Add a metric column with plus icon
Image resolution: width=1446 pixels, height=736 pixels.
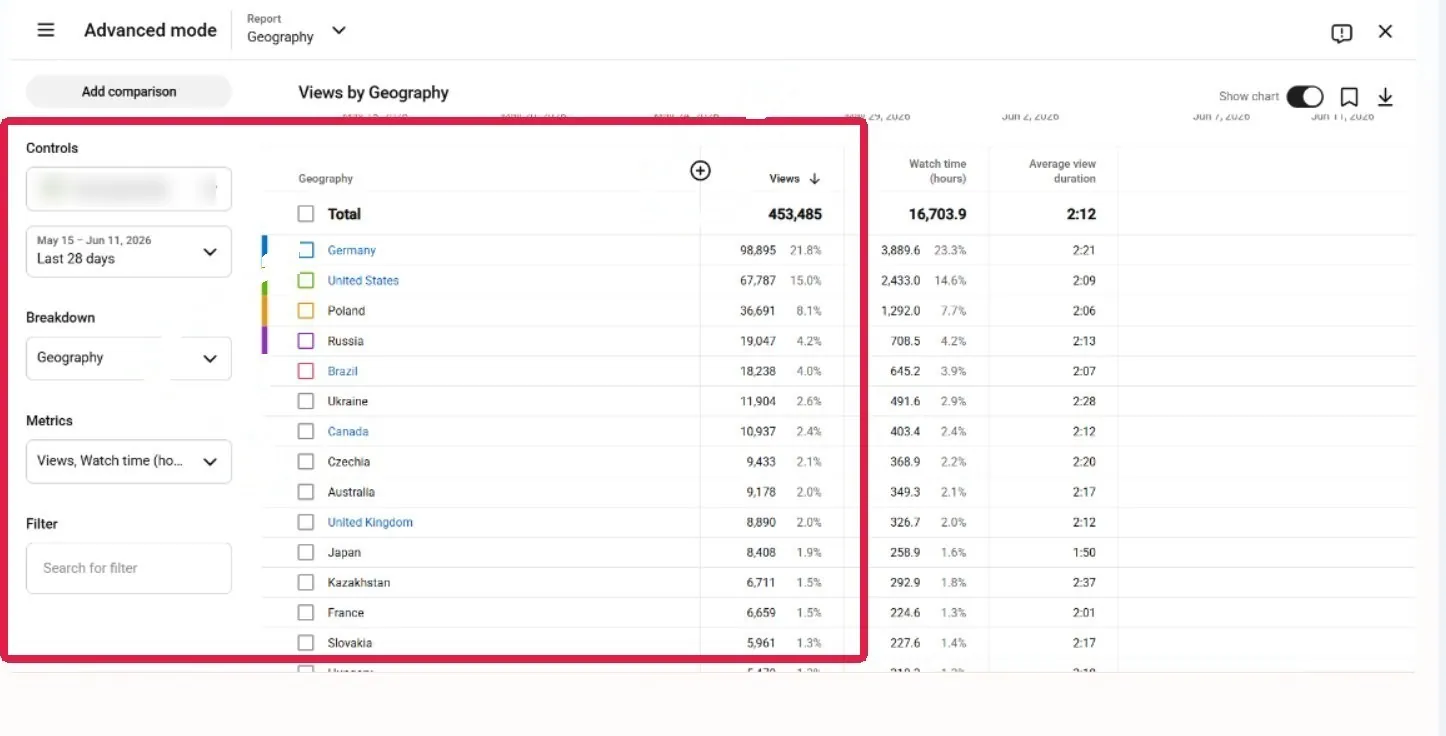[x=701, y=171]
